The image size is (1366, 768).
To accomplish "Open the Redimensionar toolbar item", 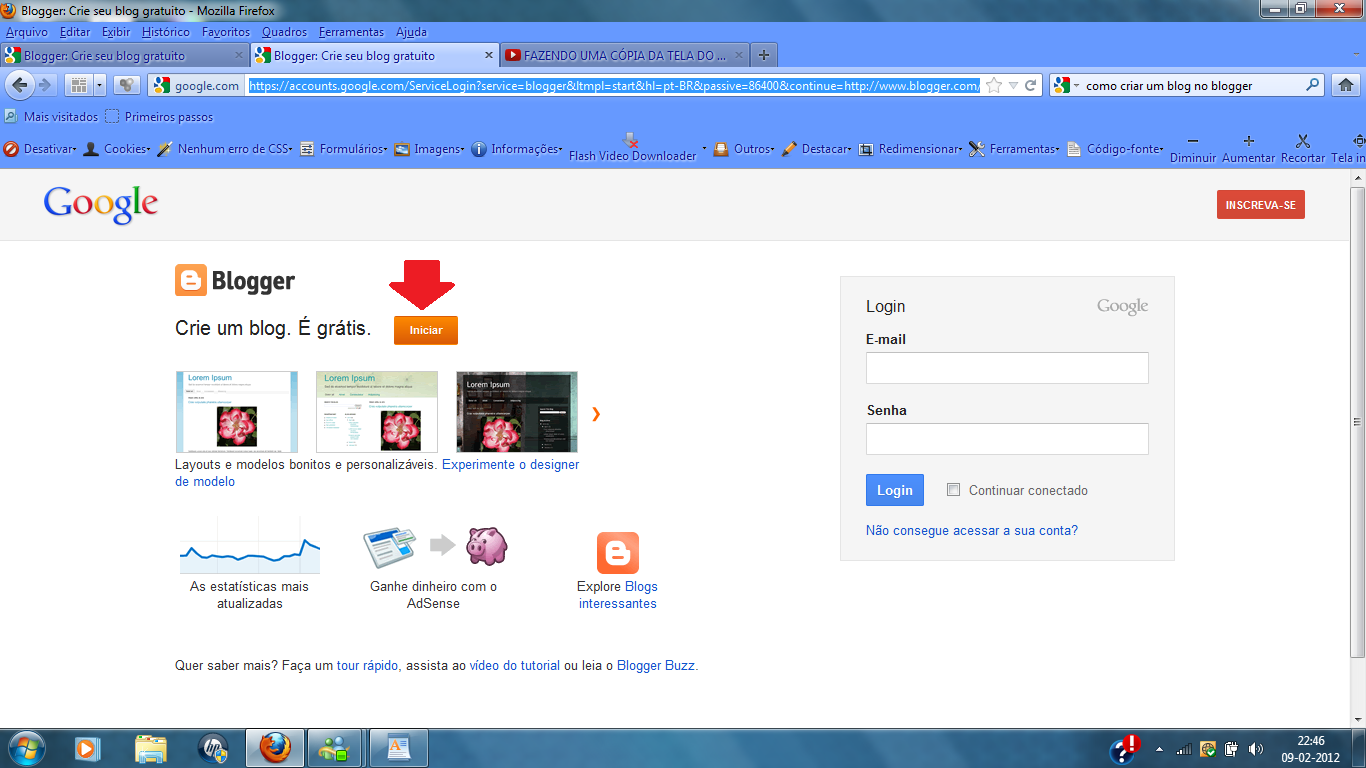I will point(910,149).
